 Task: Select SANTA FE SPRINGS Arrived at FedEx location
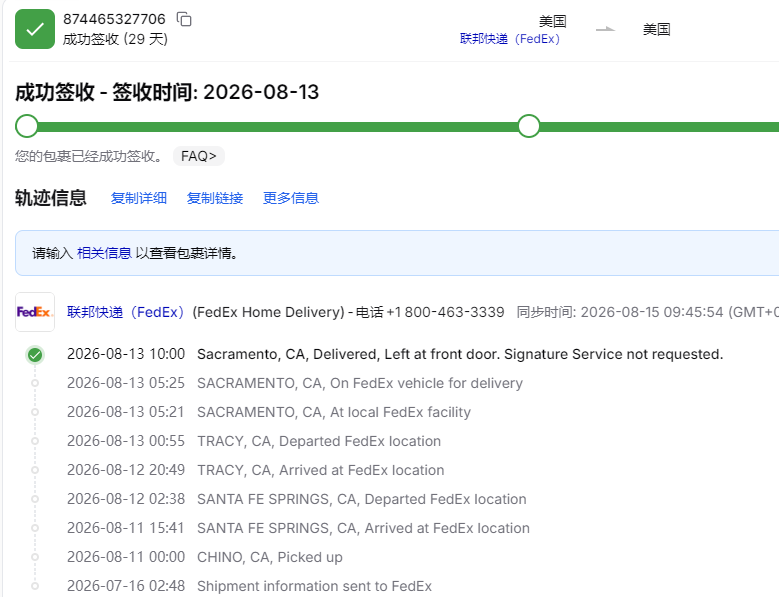pos(363,528)
